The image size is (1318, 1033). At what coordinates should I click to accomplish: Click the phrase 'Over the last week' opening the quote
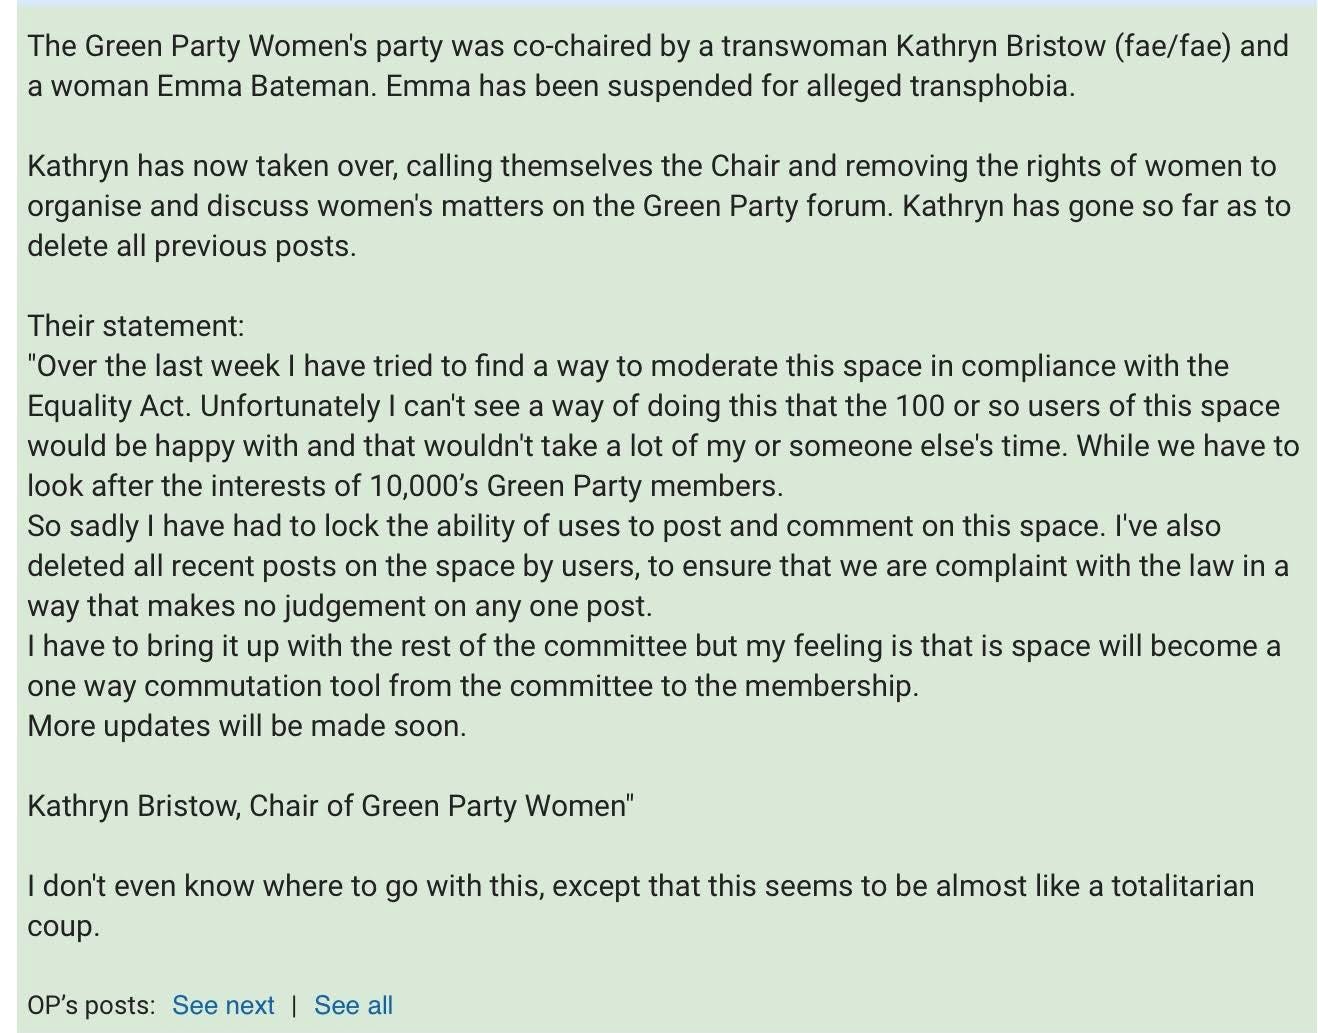tap(154, 366)
